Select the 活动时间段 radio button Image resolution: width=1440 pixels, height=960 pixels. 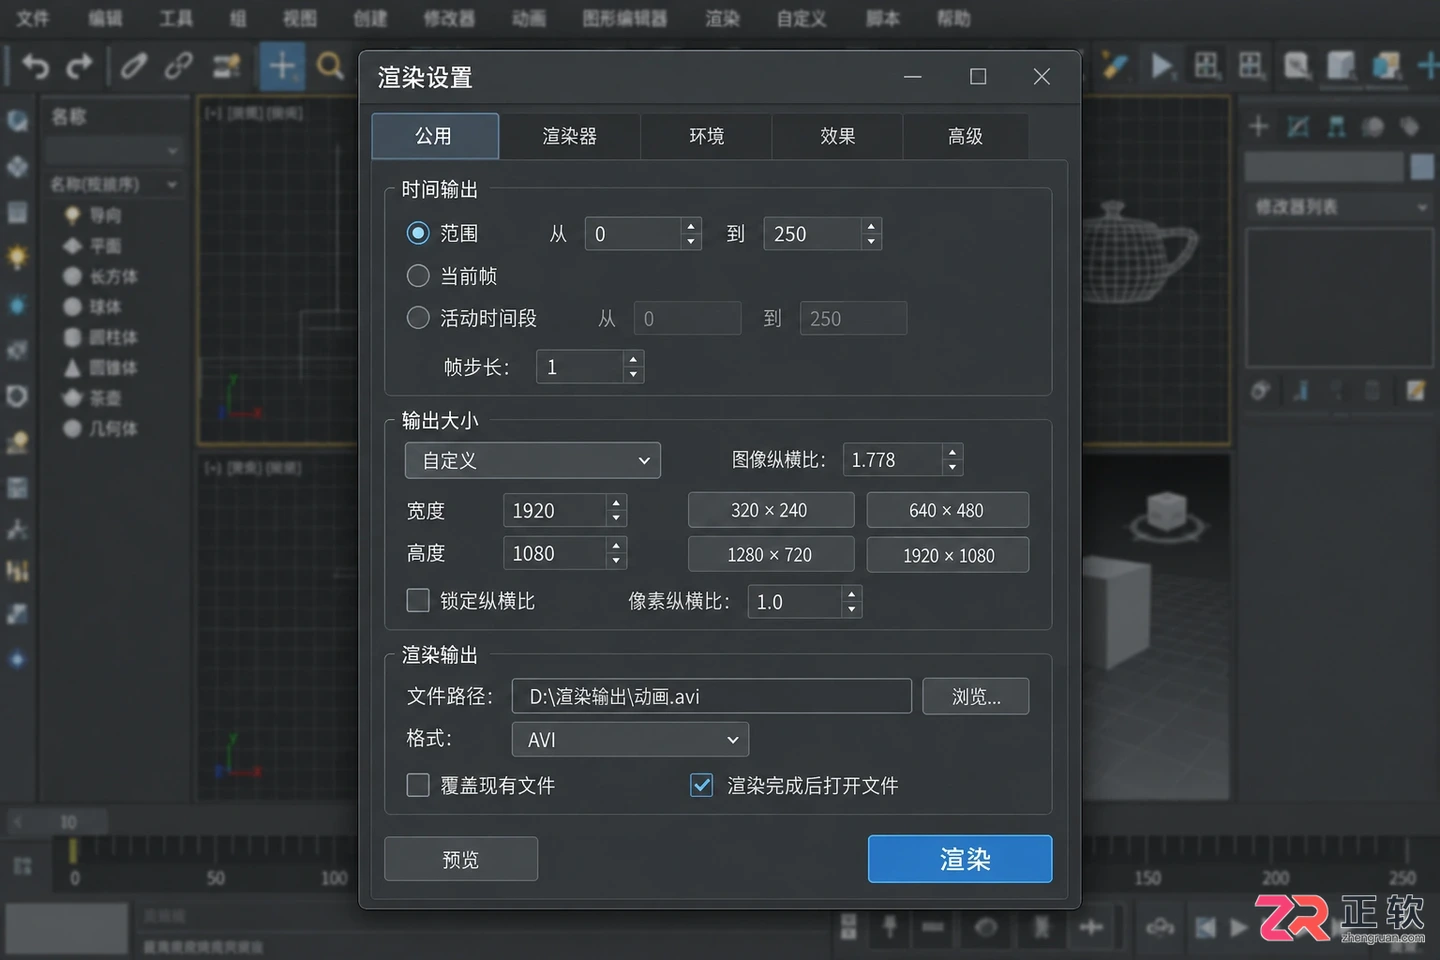click(418, 318)
